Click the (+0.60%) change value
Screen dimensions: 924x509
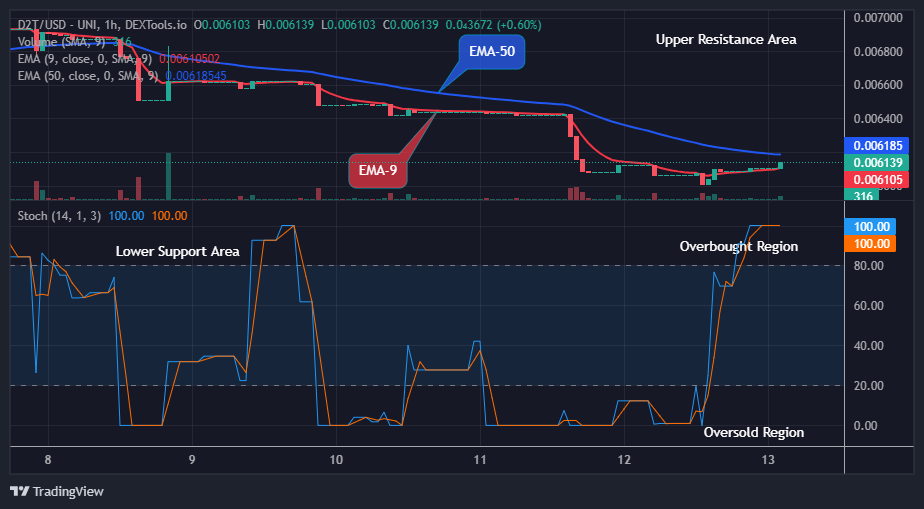click(518, 25)
